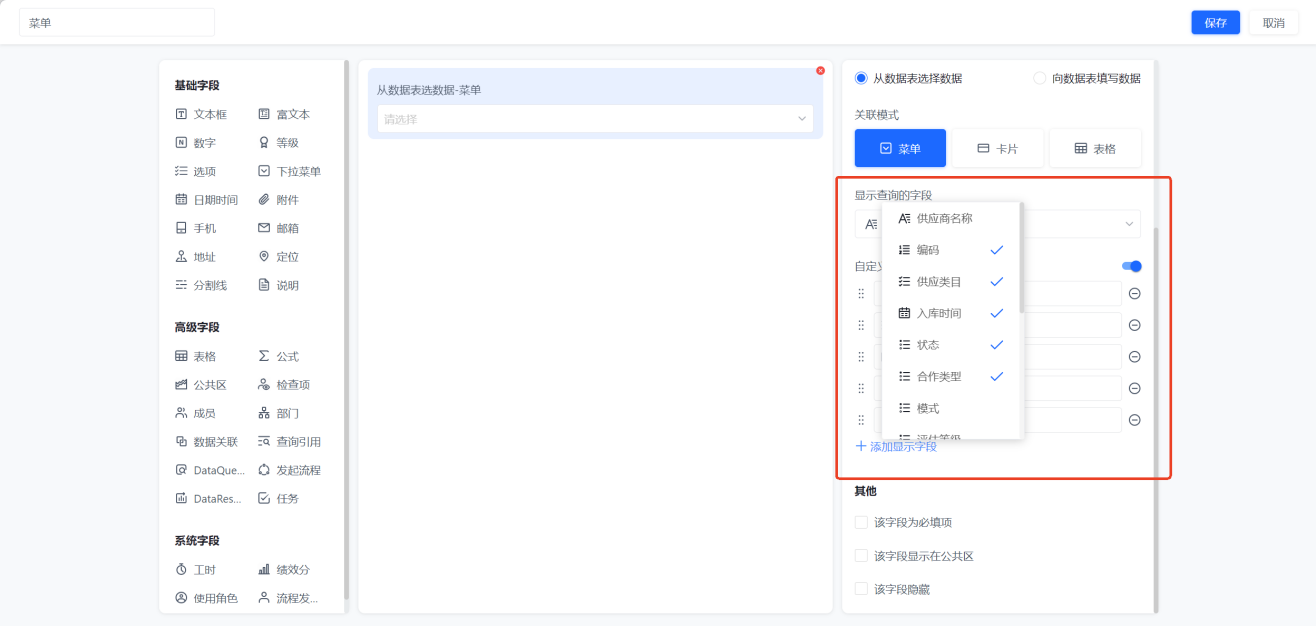1316x626 pixels.
Task: Choose the 地址 field
Action: pos(195,257)
